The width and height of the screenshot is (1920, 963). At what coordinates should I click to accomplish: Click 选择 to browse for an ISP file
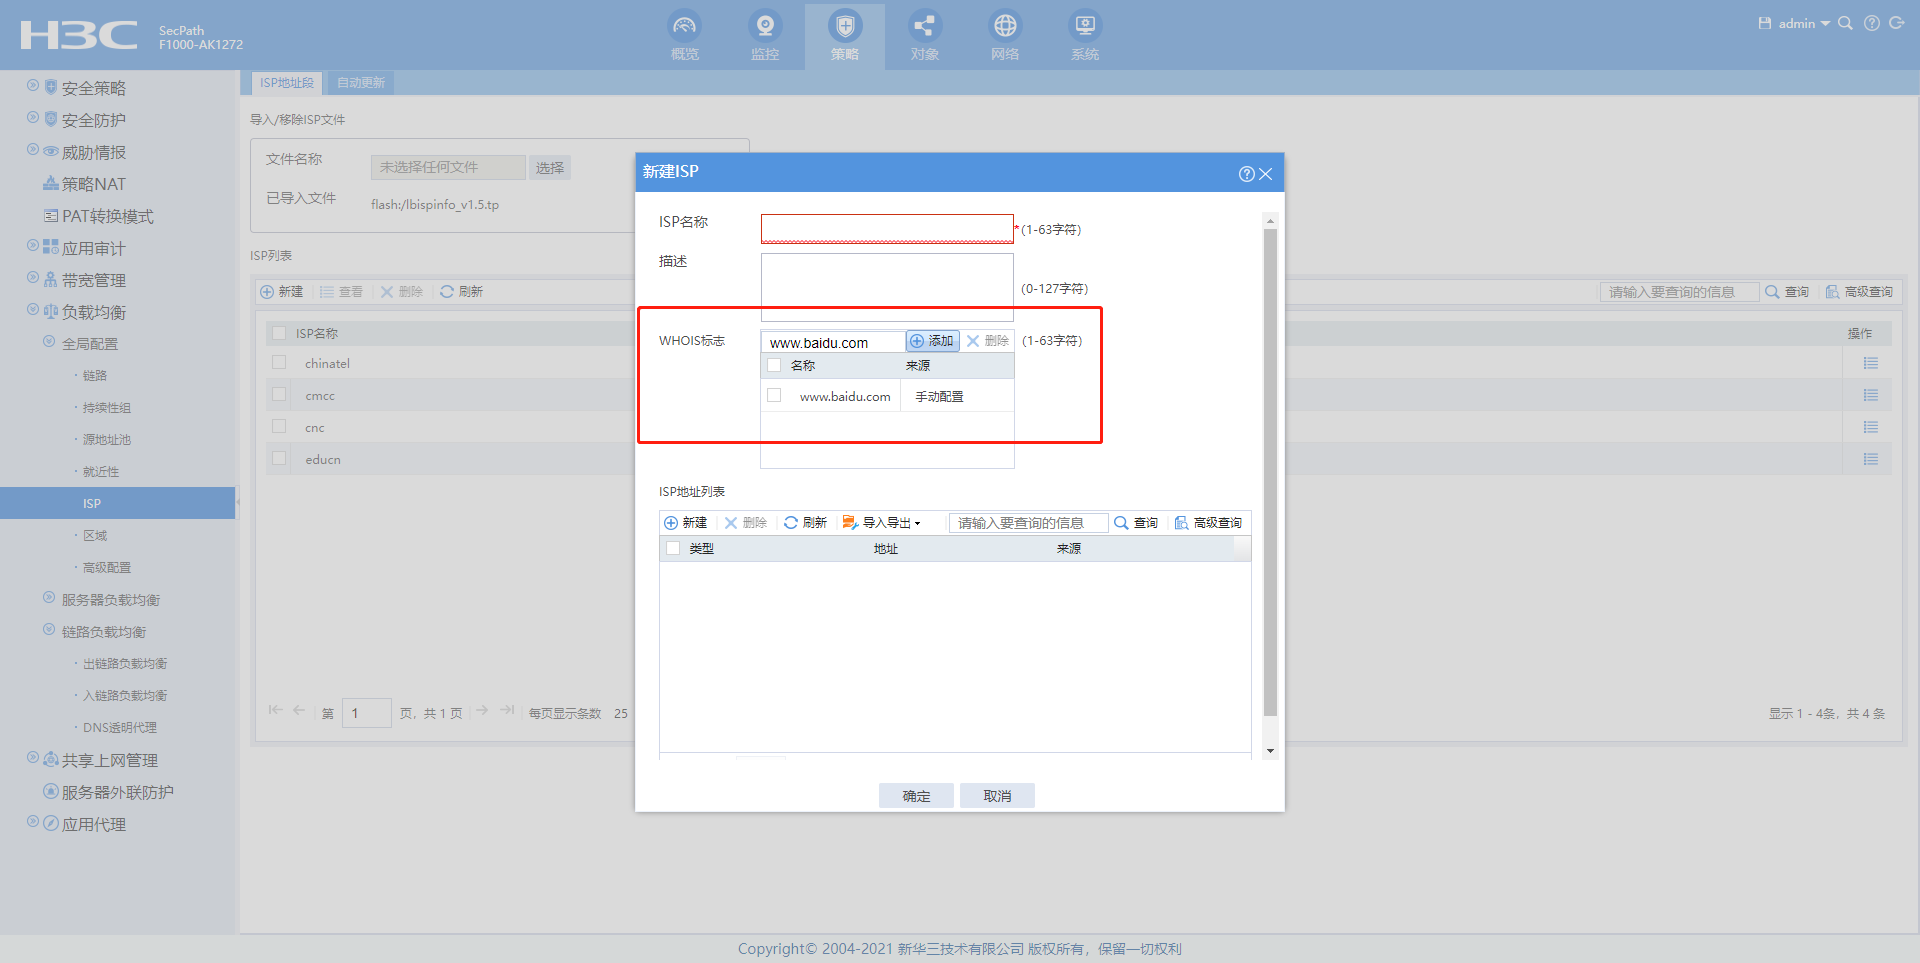(x=550, y=168)
